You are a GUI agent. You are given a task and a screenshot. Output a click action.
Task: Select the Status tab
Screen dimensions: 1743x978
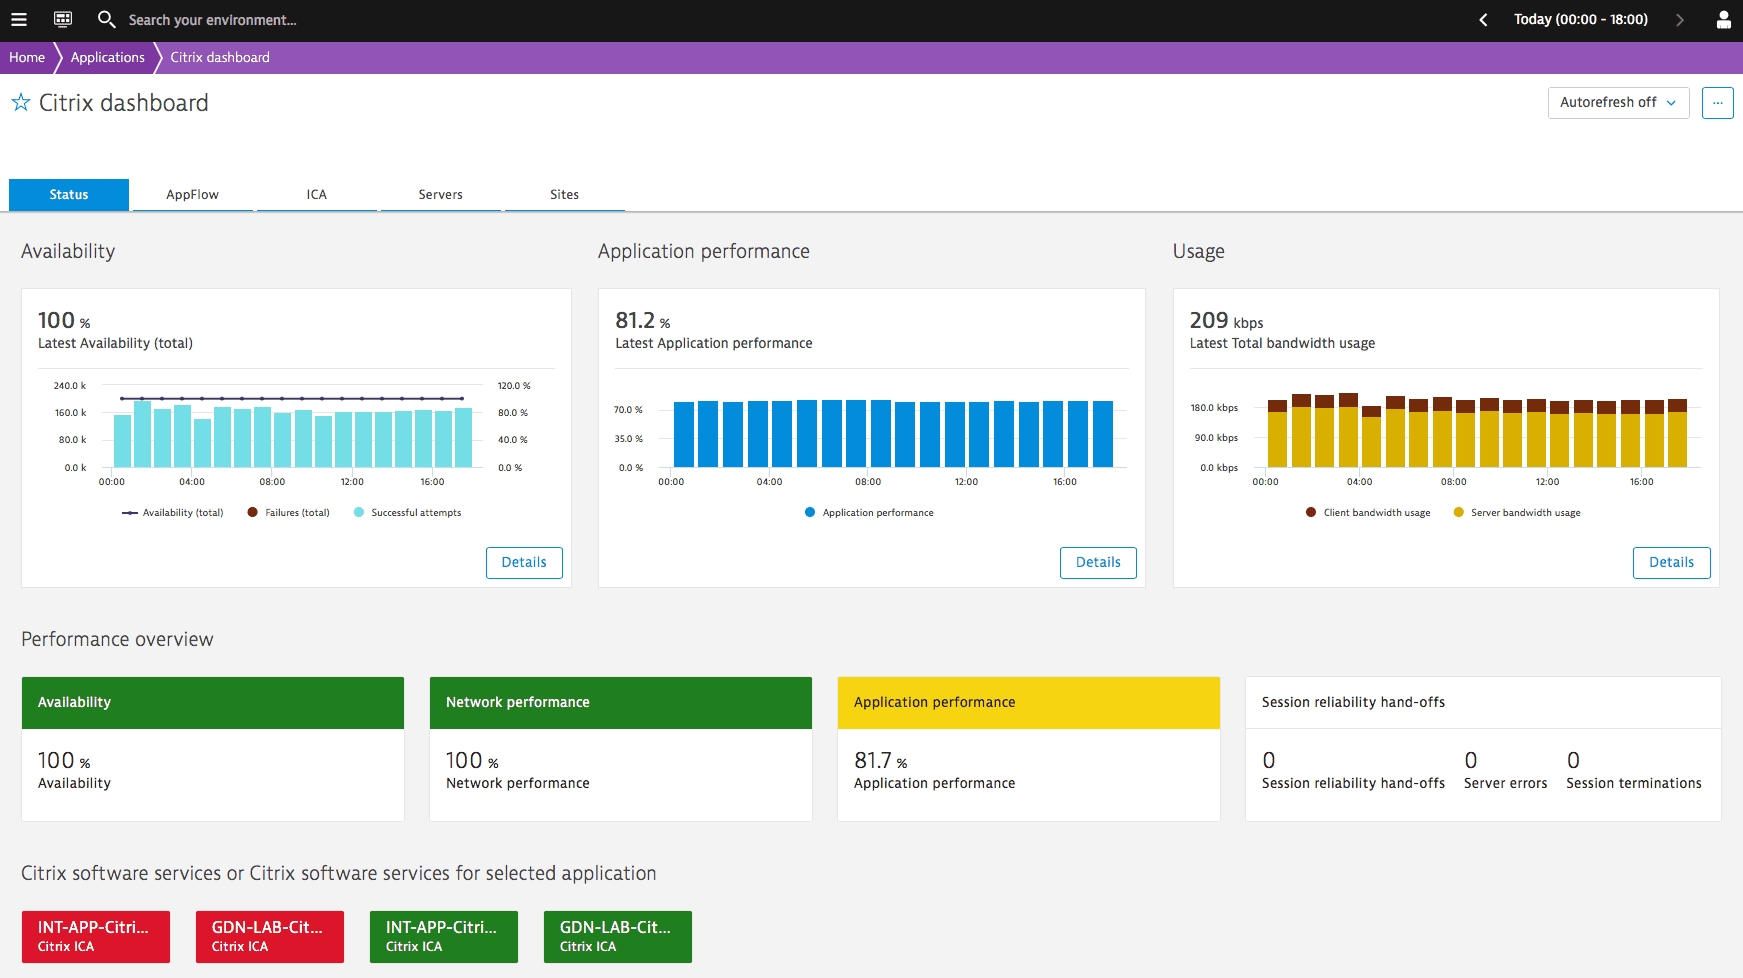point(69,195)
